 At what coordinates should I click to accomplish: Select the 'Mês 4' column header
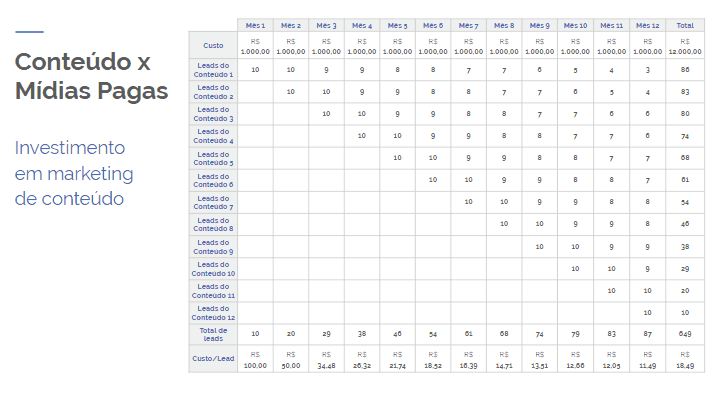pos(362,25)
